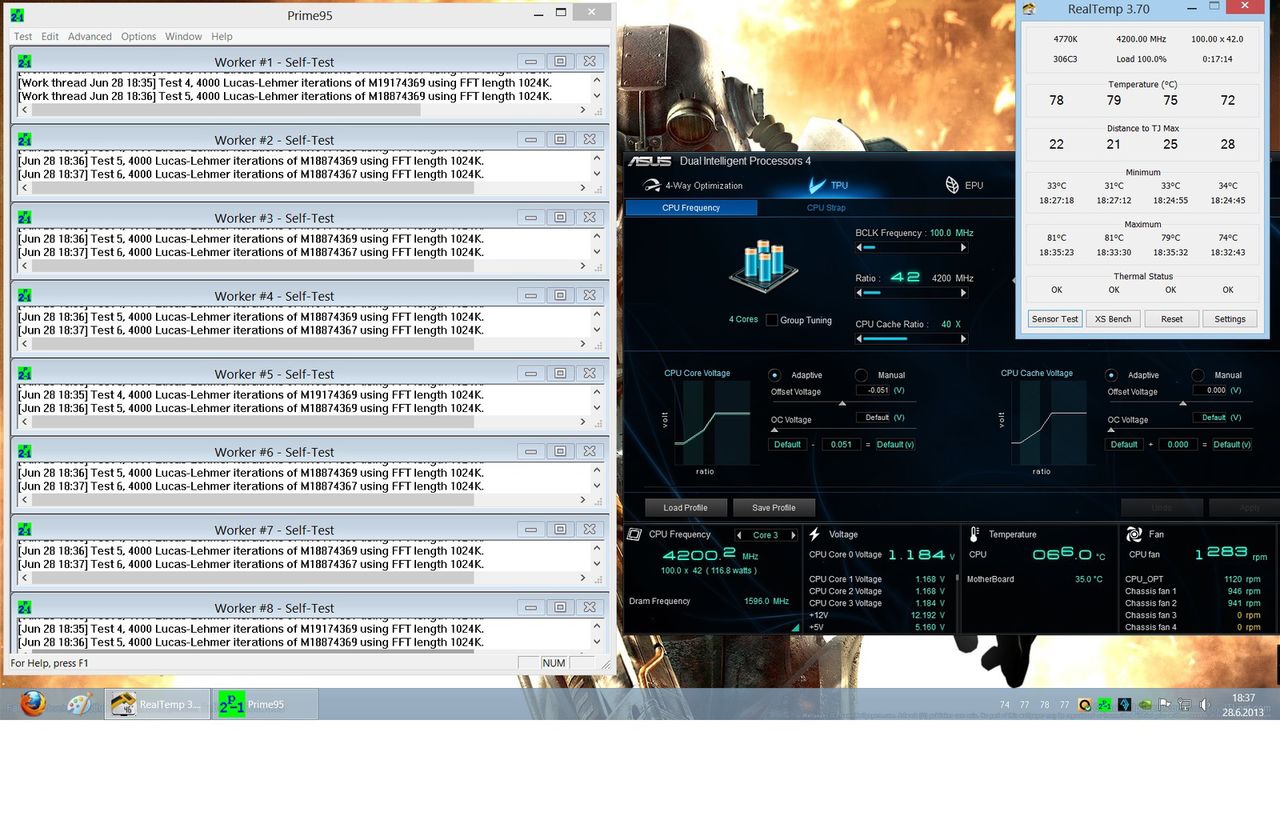The width and height of the screenshot is (1280, 816).
Task: Open Firefox from the taskbar
Action: pos(33,704)
